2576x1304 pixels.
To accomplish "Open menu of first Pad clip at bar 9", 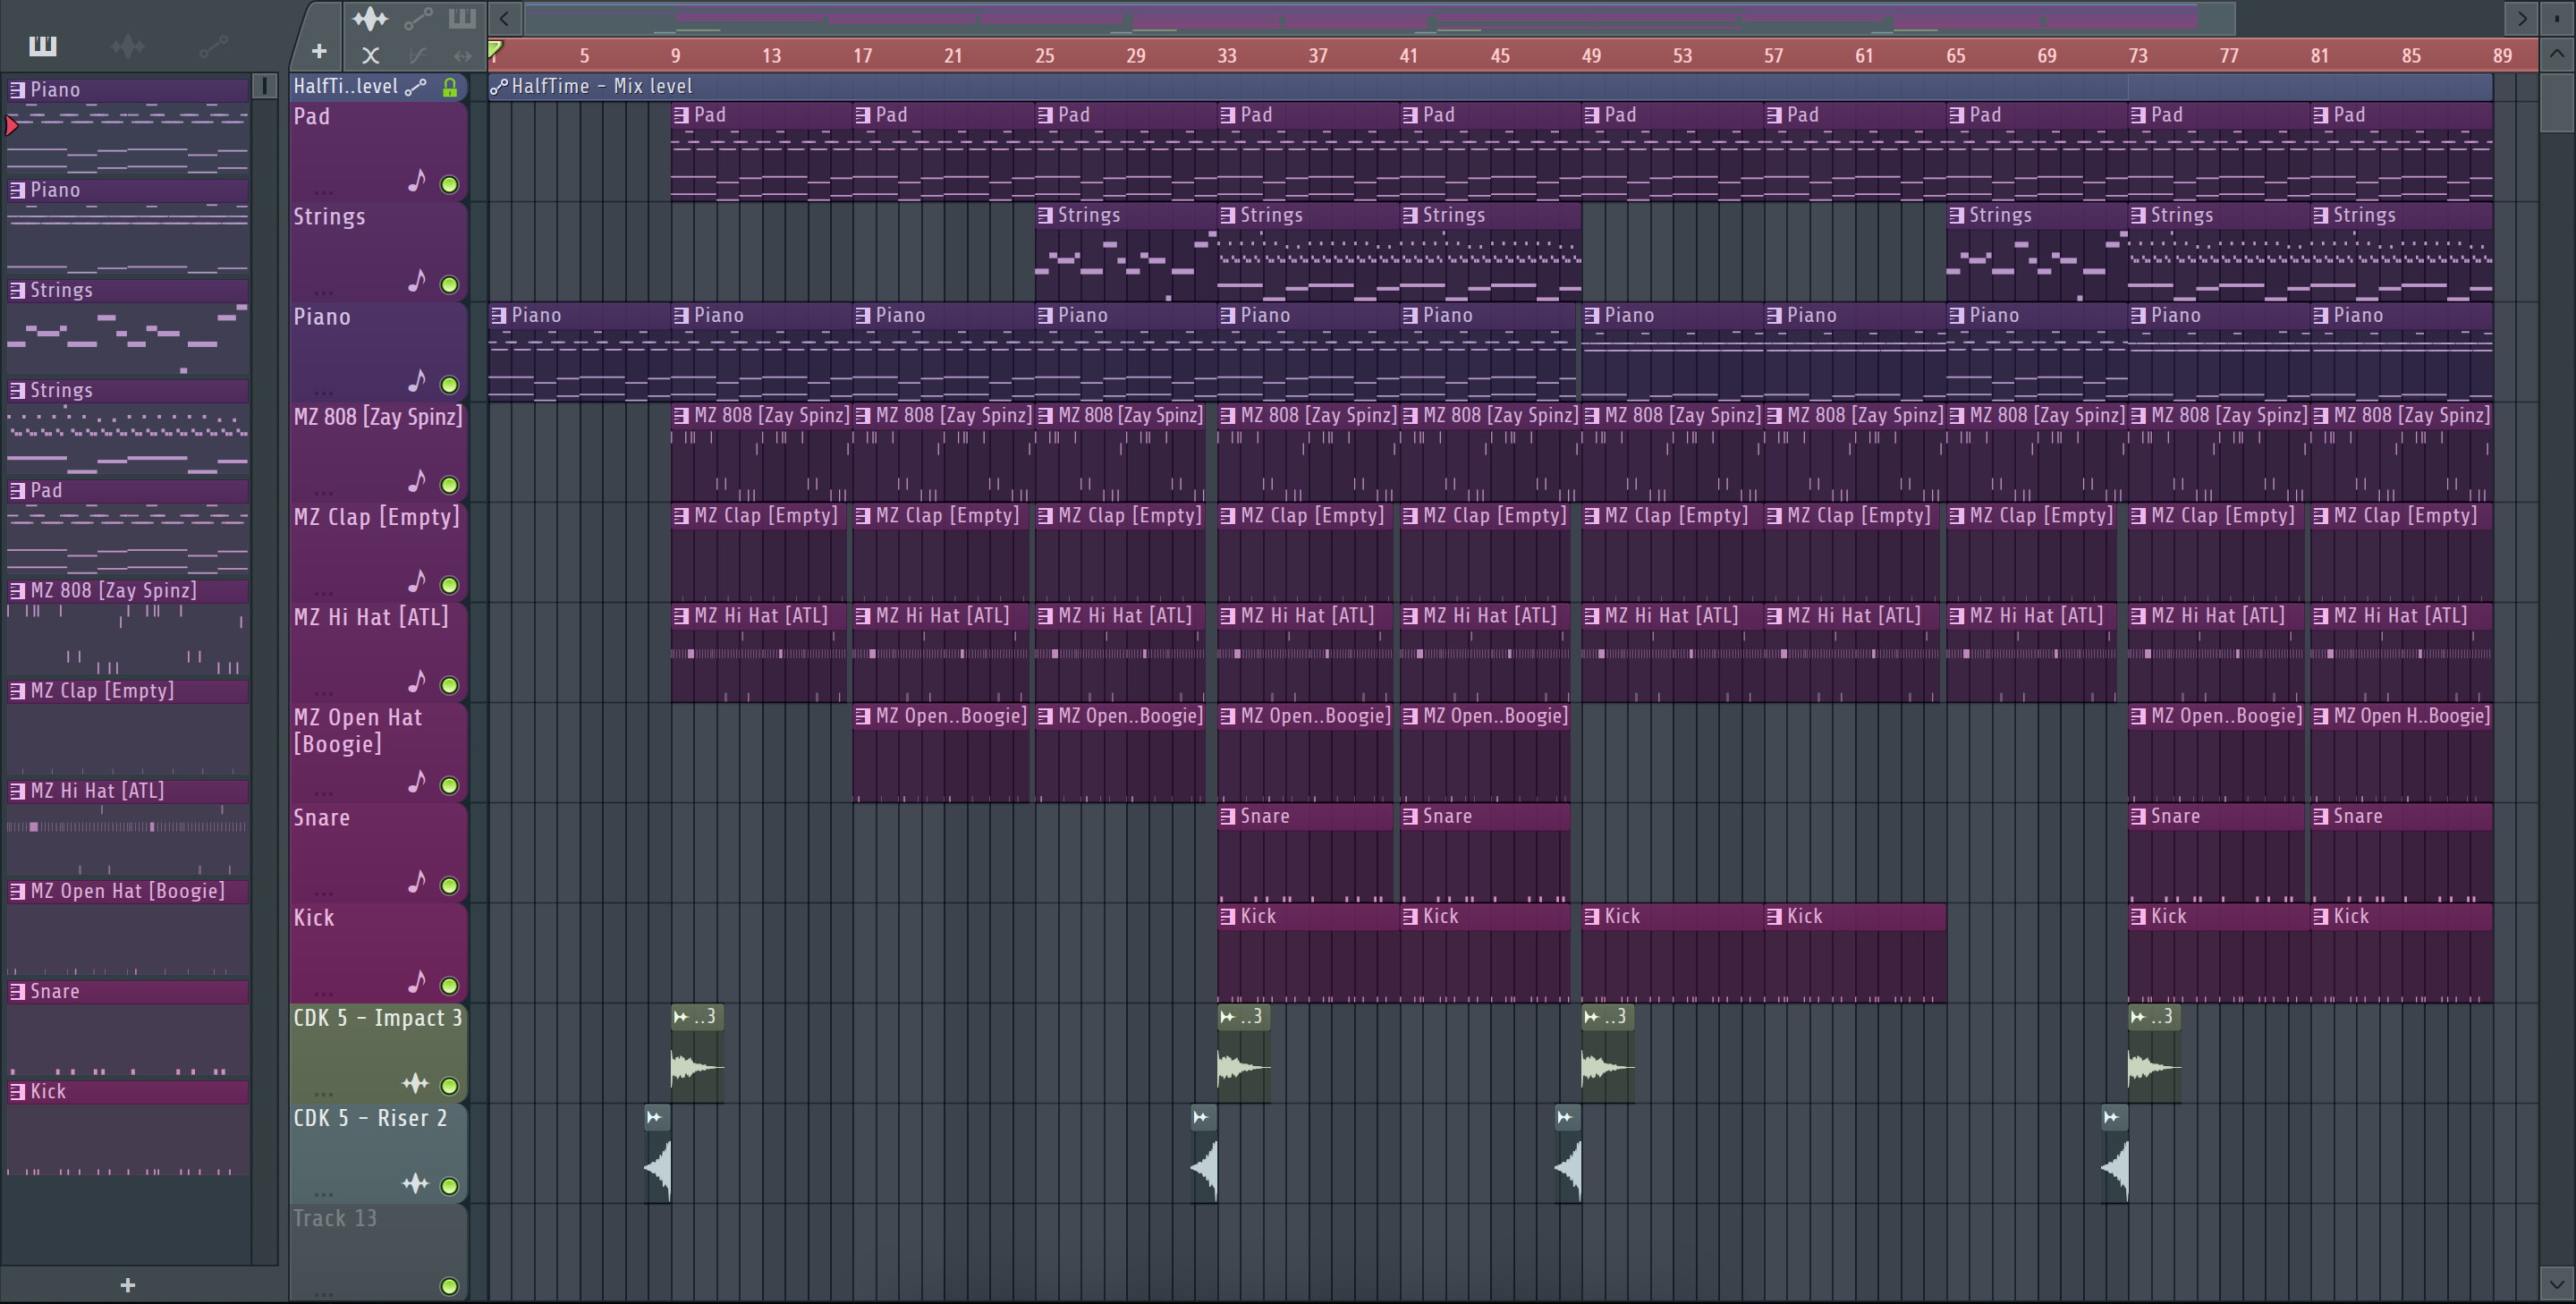I will point(681,115).
